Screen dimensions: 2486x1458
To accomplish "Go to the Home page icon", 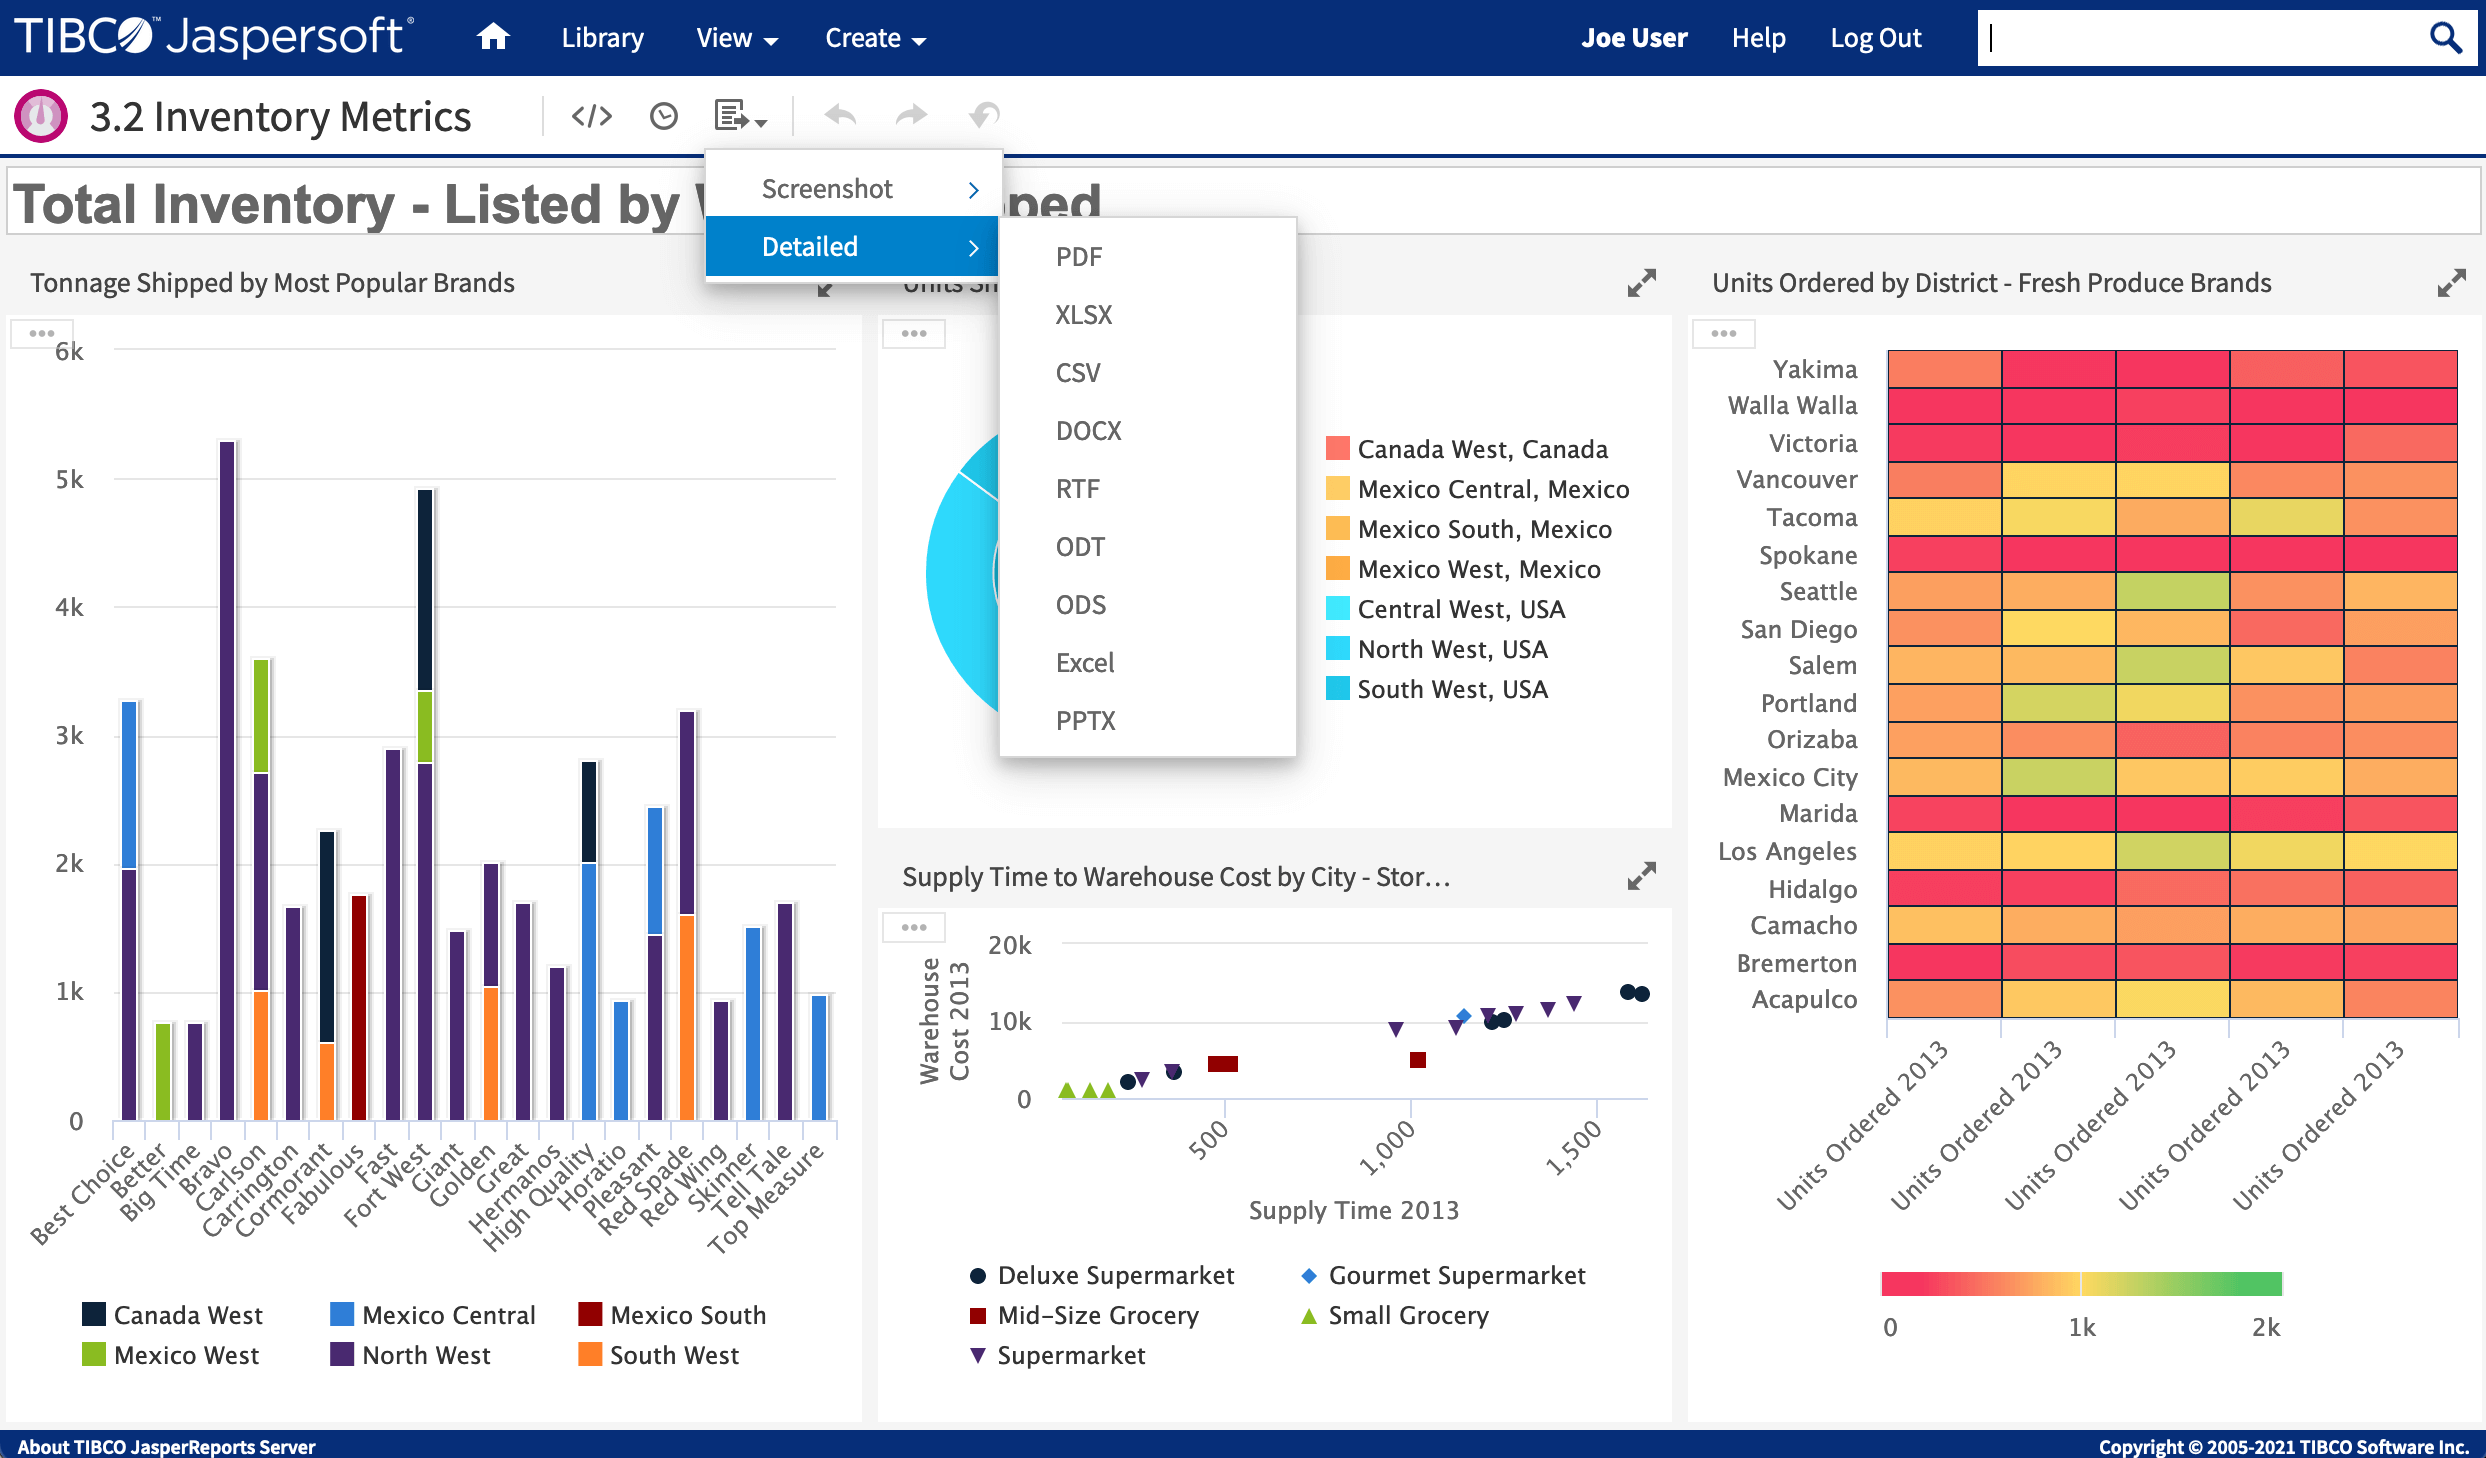I will coord(492,38).
